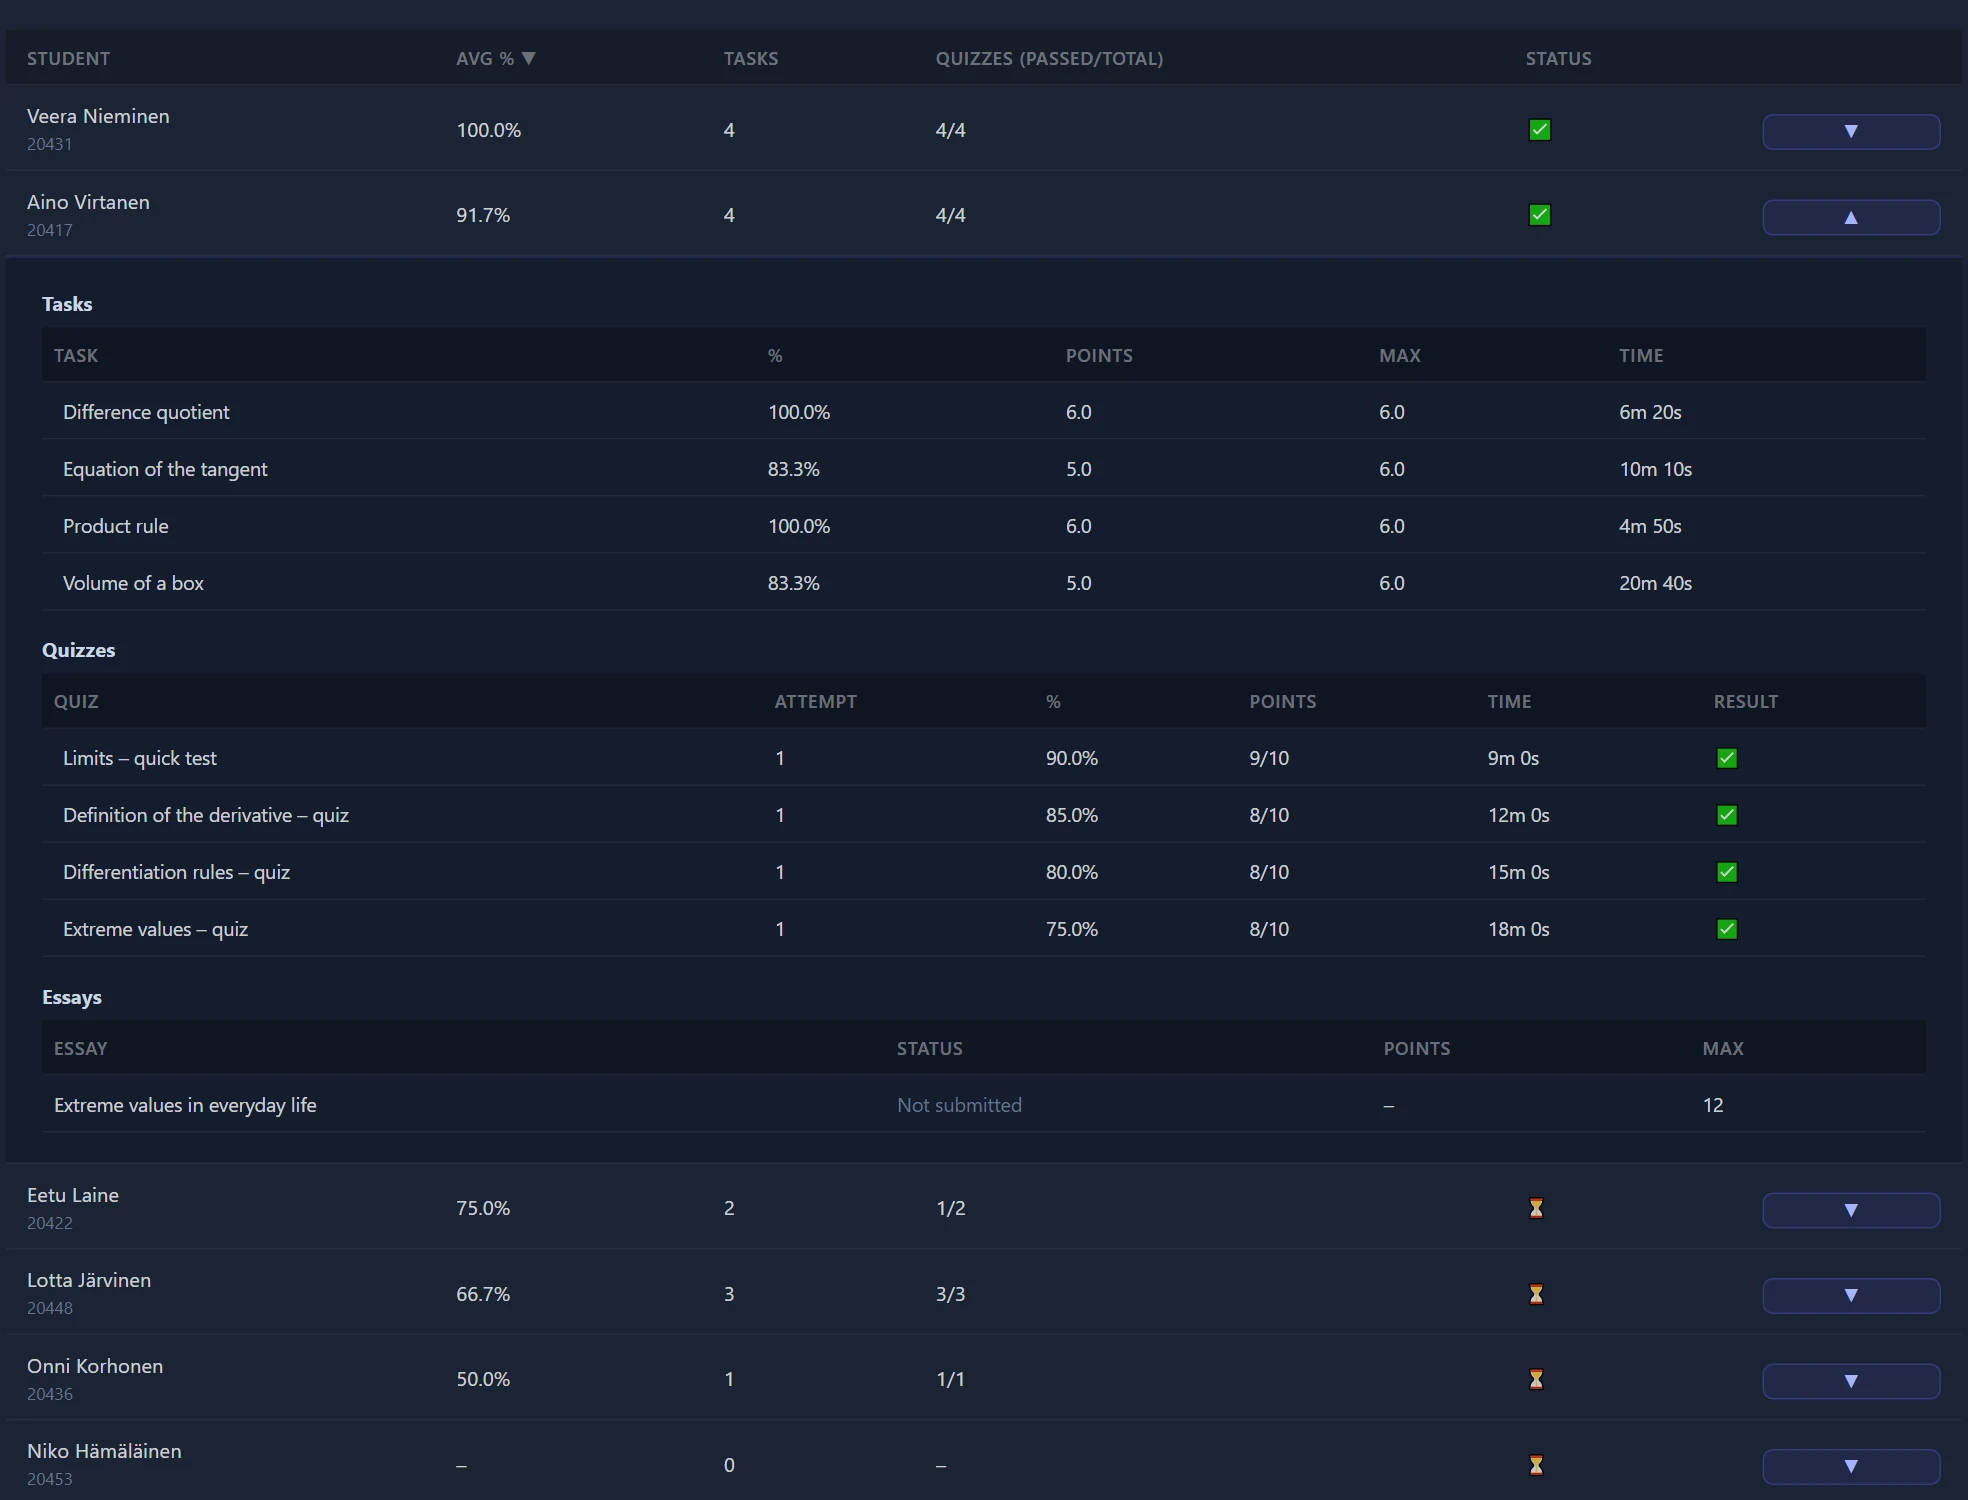The height and width of the screenshot is (1500, 1968).
Task: Click the result checkmark for Differentiation rules quiz
Action: point(1727,872)
